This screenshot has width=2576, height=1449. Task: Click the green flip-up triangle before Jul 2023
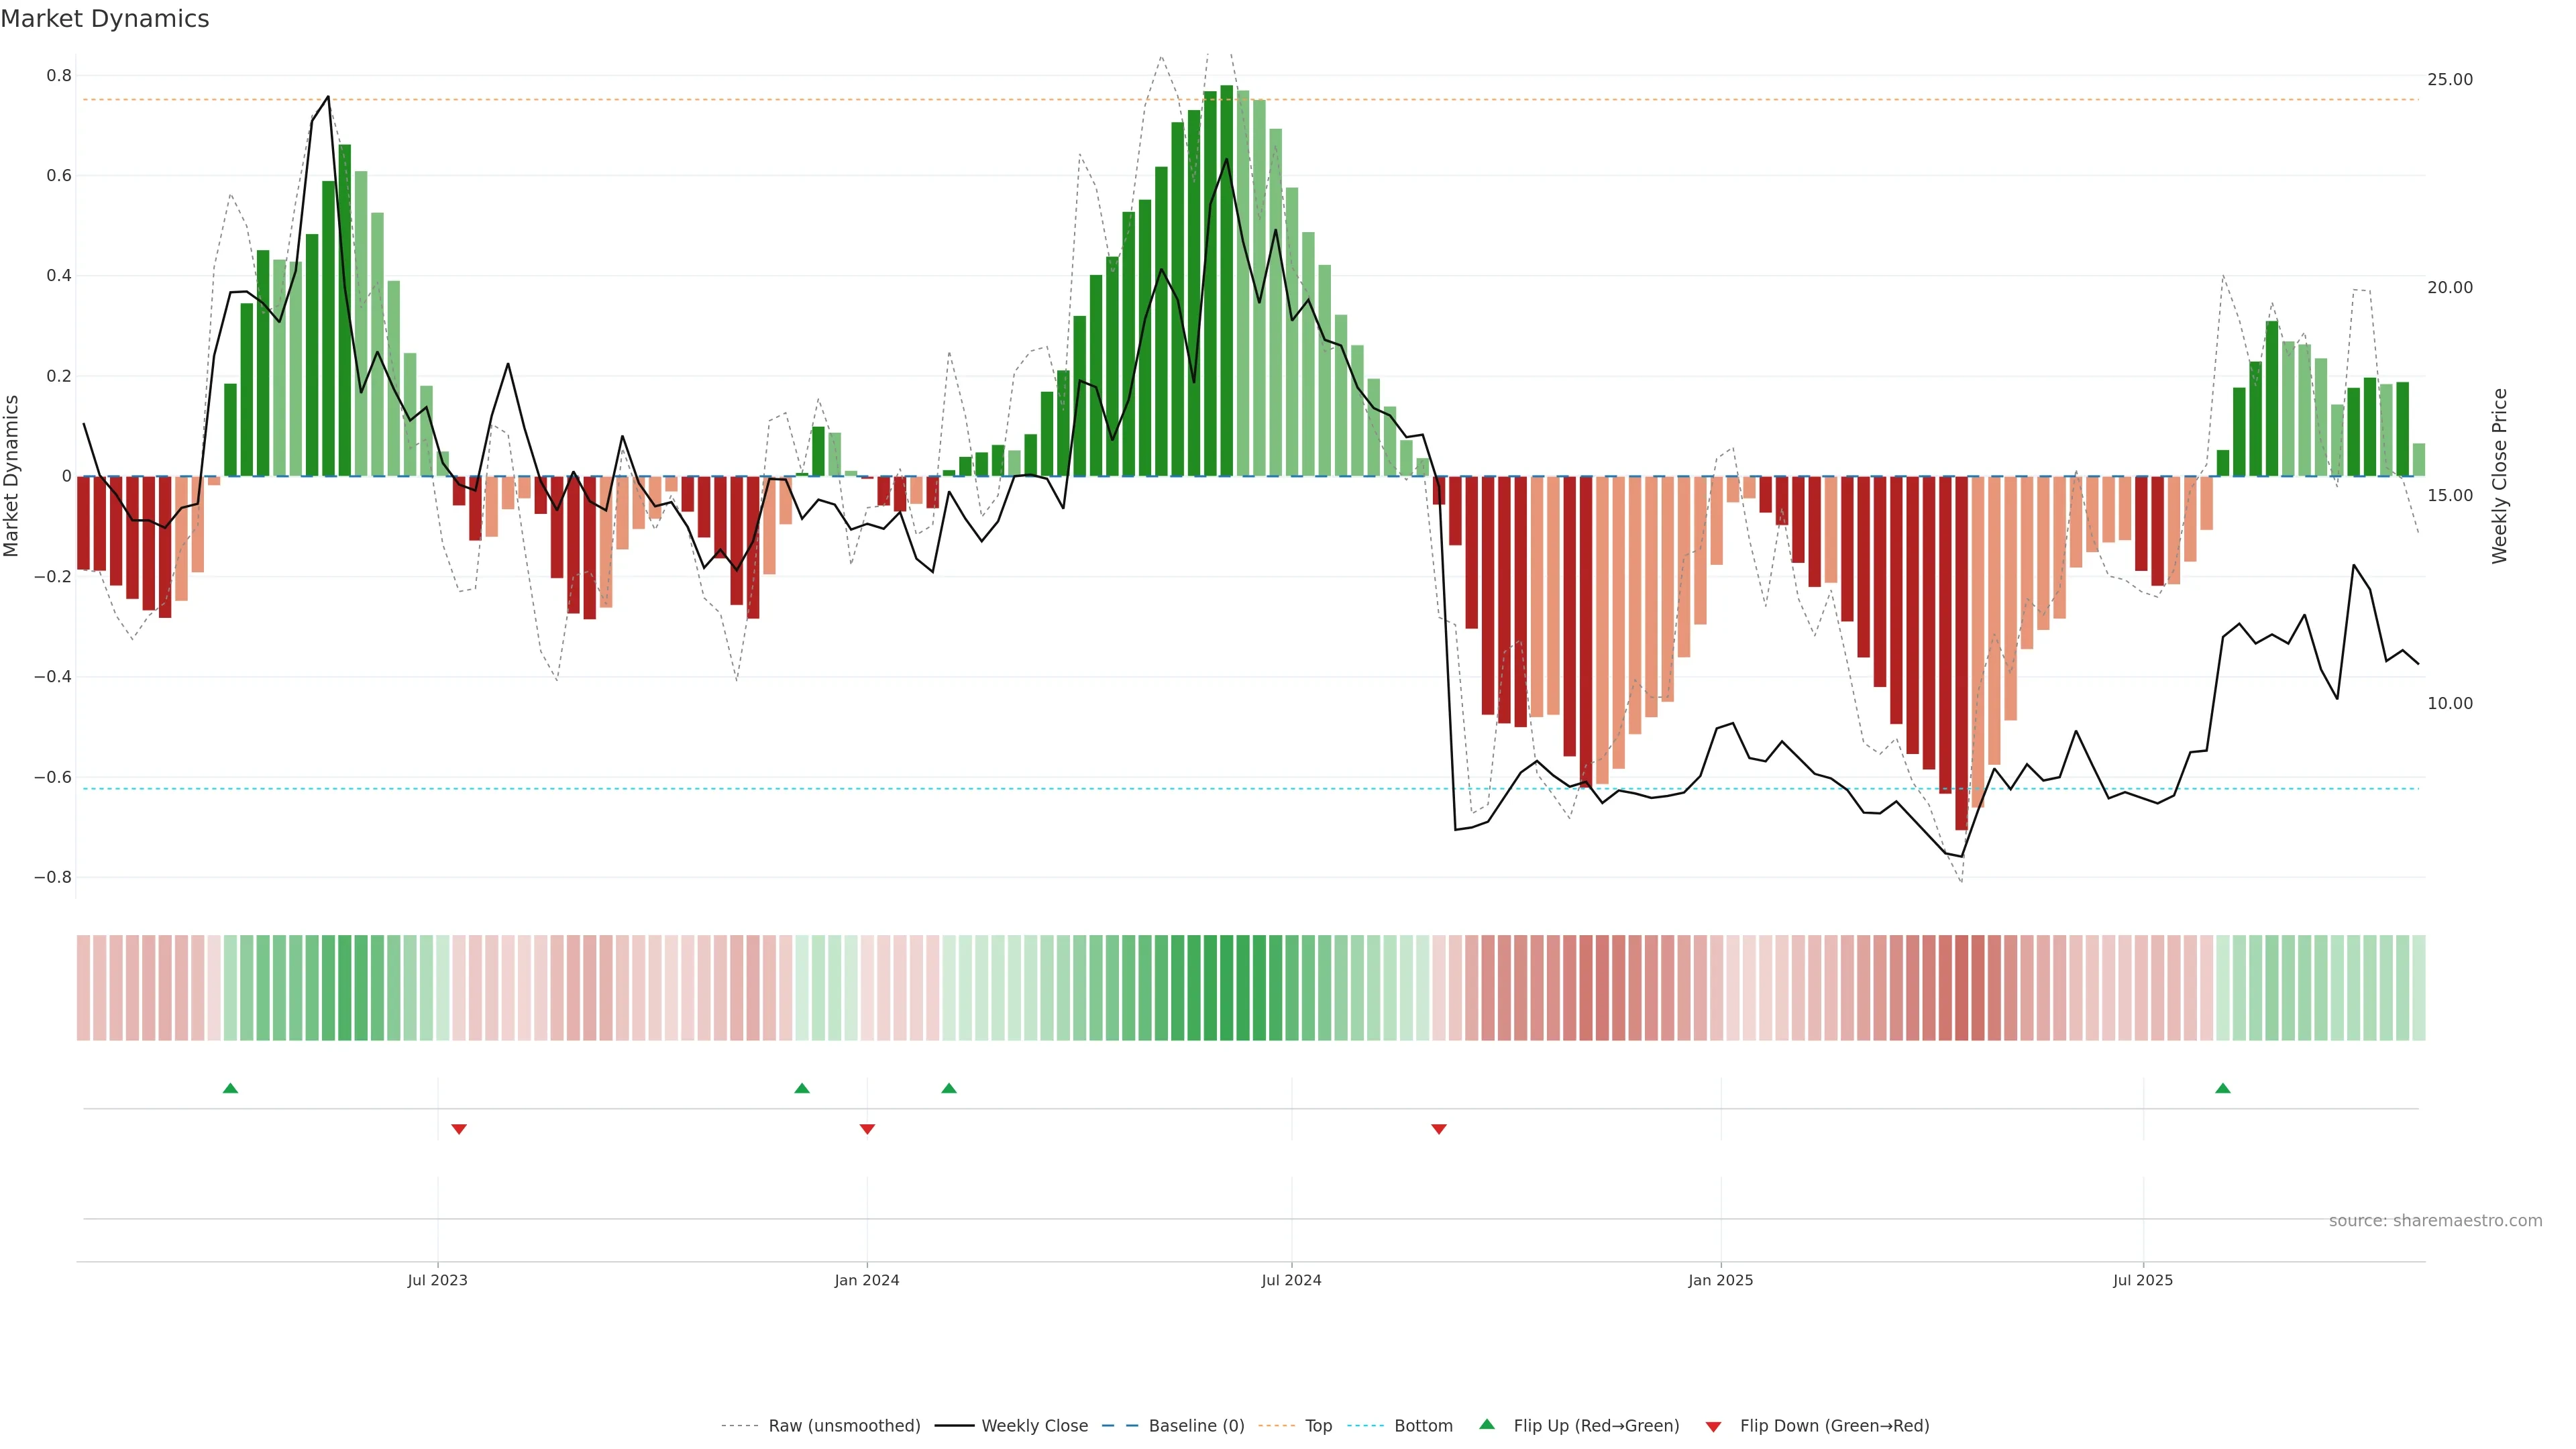point(230,1088)
